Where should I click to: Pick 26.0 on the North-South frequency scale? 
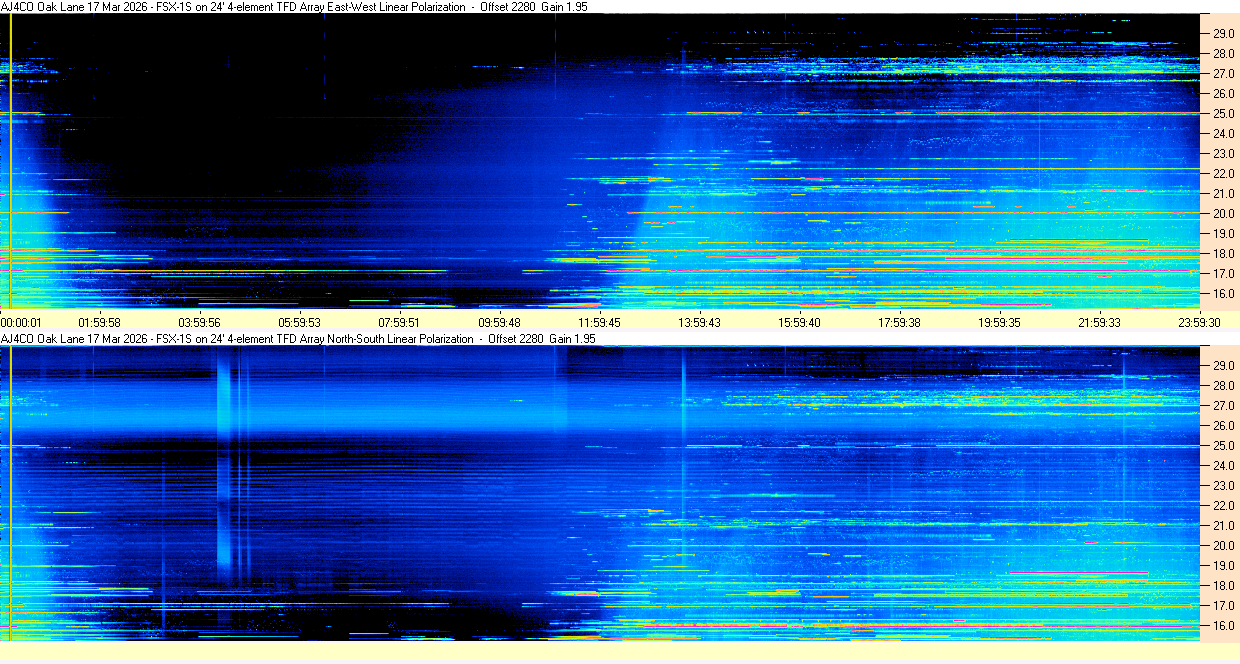[x=1224, y=426]
